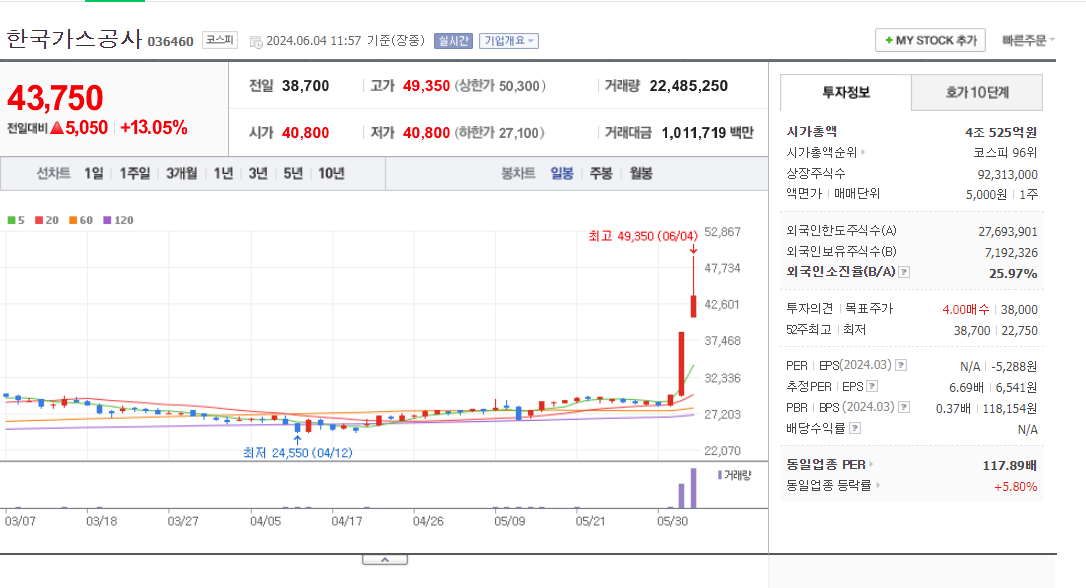Click the 추정PER EPS help icon
Screen dimensions: 1086x588
click(872, 386)
